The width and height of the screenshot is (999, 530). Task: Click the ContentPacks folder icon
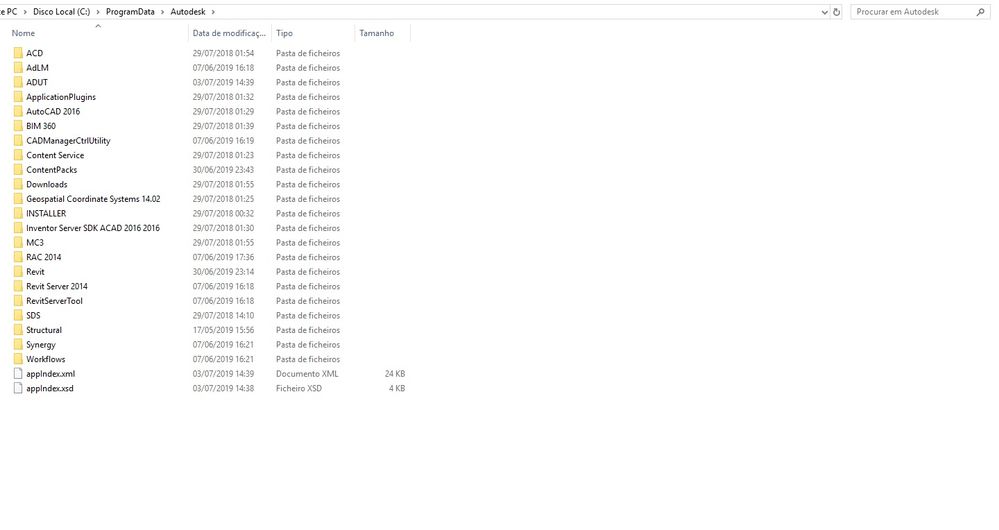[18, 170]
